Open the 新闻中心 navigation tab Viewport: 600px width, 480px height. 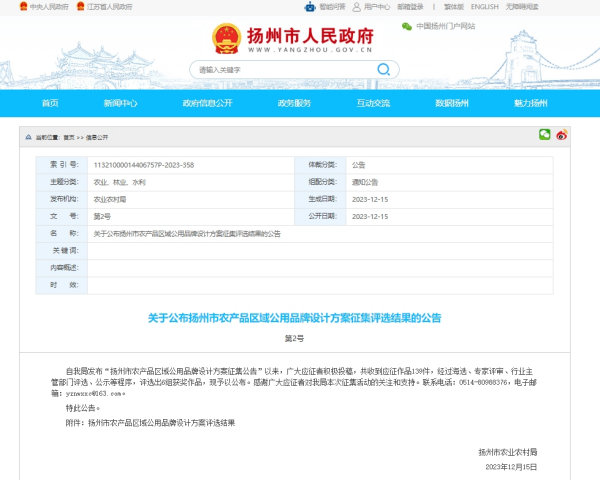pos(120,103)
